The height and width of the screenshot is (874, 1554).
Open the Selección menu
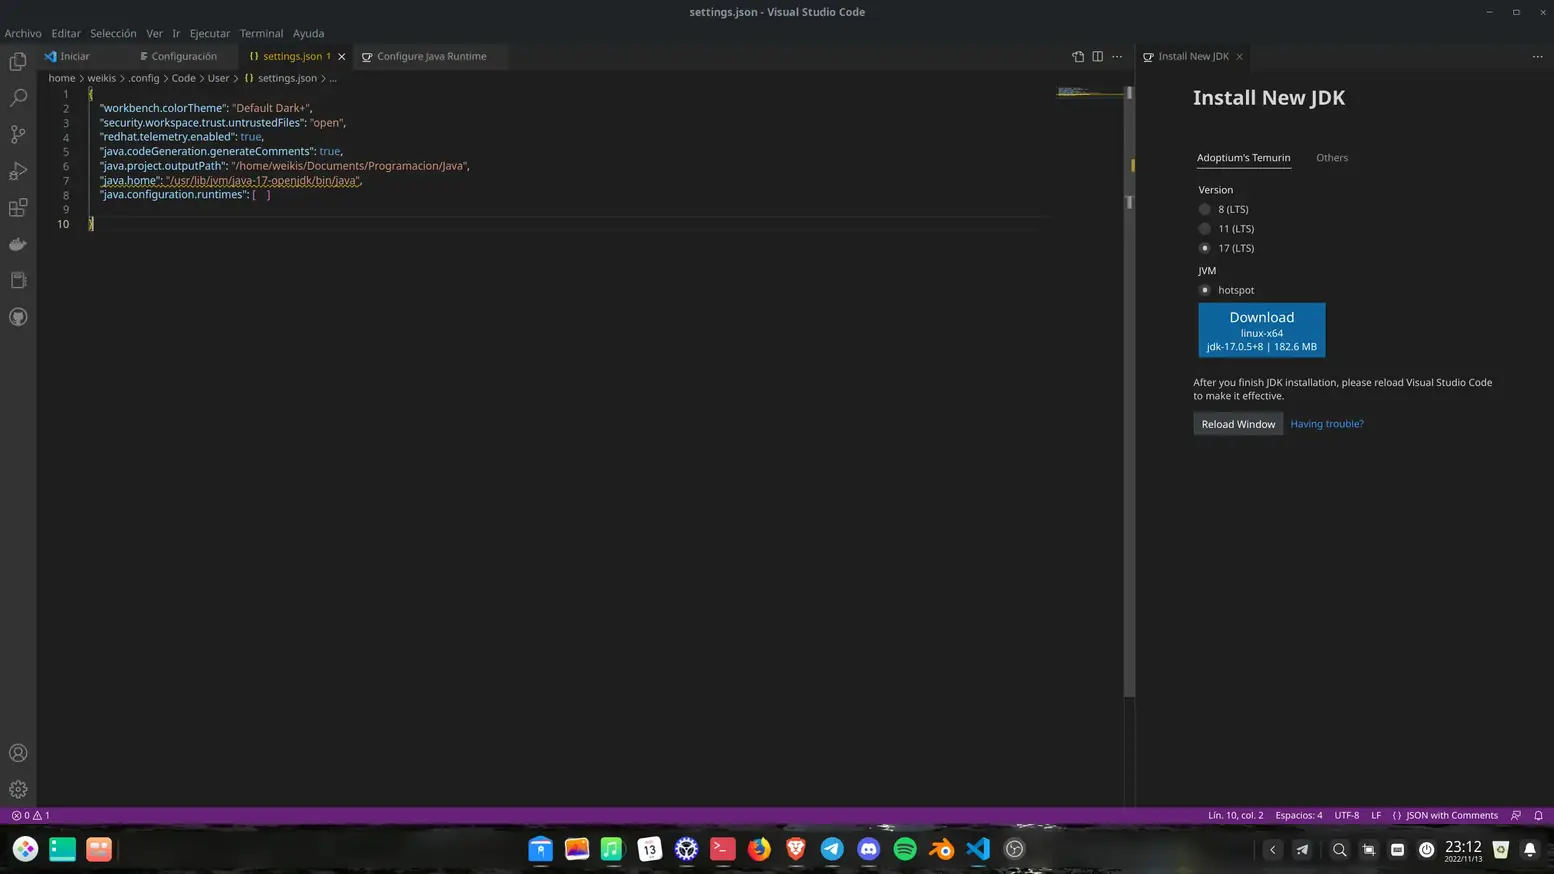coord(113,33)
